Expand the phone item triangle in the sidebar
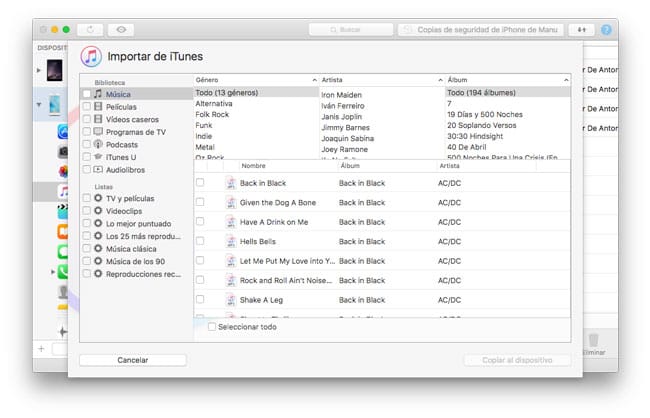650x418 pixels. click(53, 272)
